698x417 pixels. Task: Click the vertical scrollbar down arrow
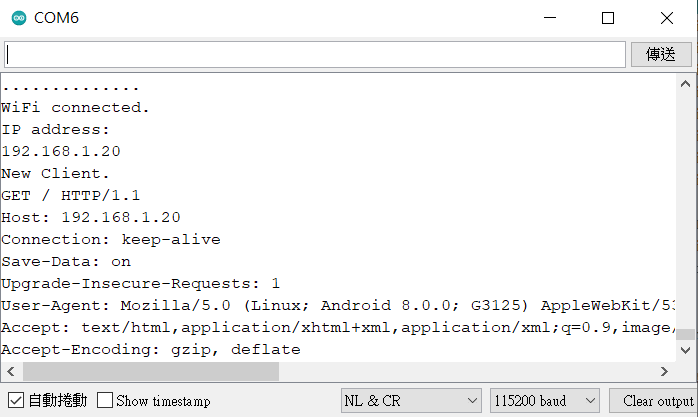685,350
